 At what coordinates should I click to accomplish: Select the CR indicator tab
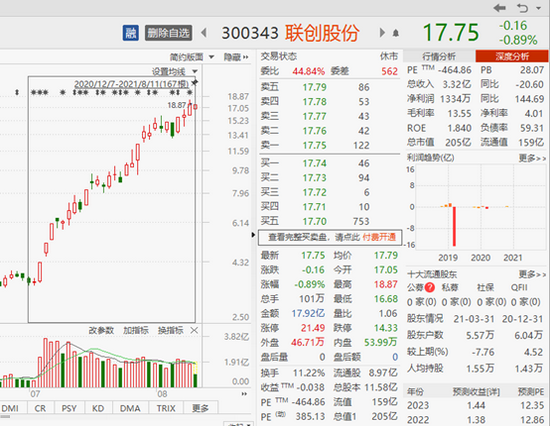(40, 408)
